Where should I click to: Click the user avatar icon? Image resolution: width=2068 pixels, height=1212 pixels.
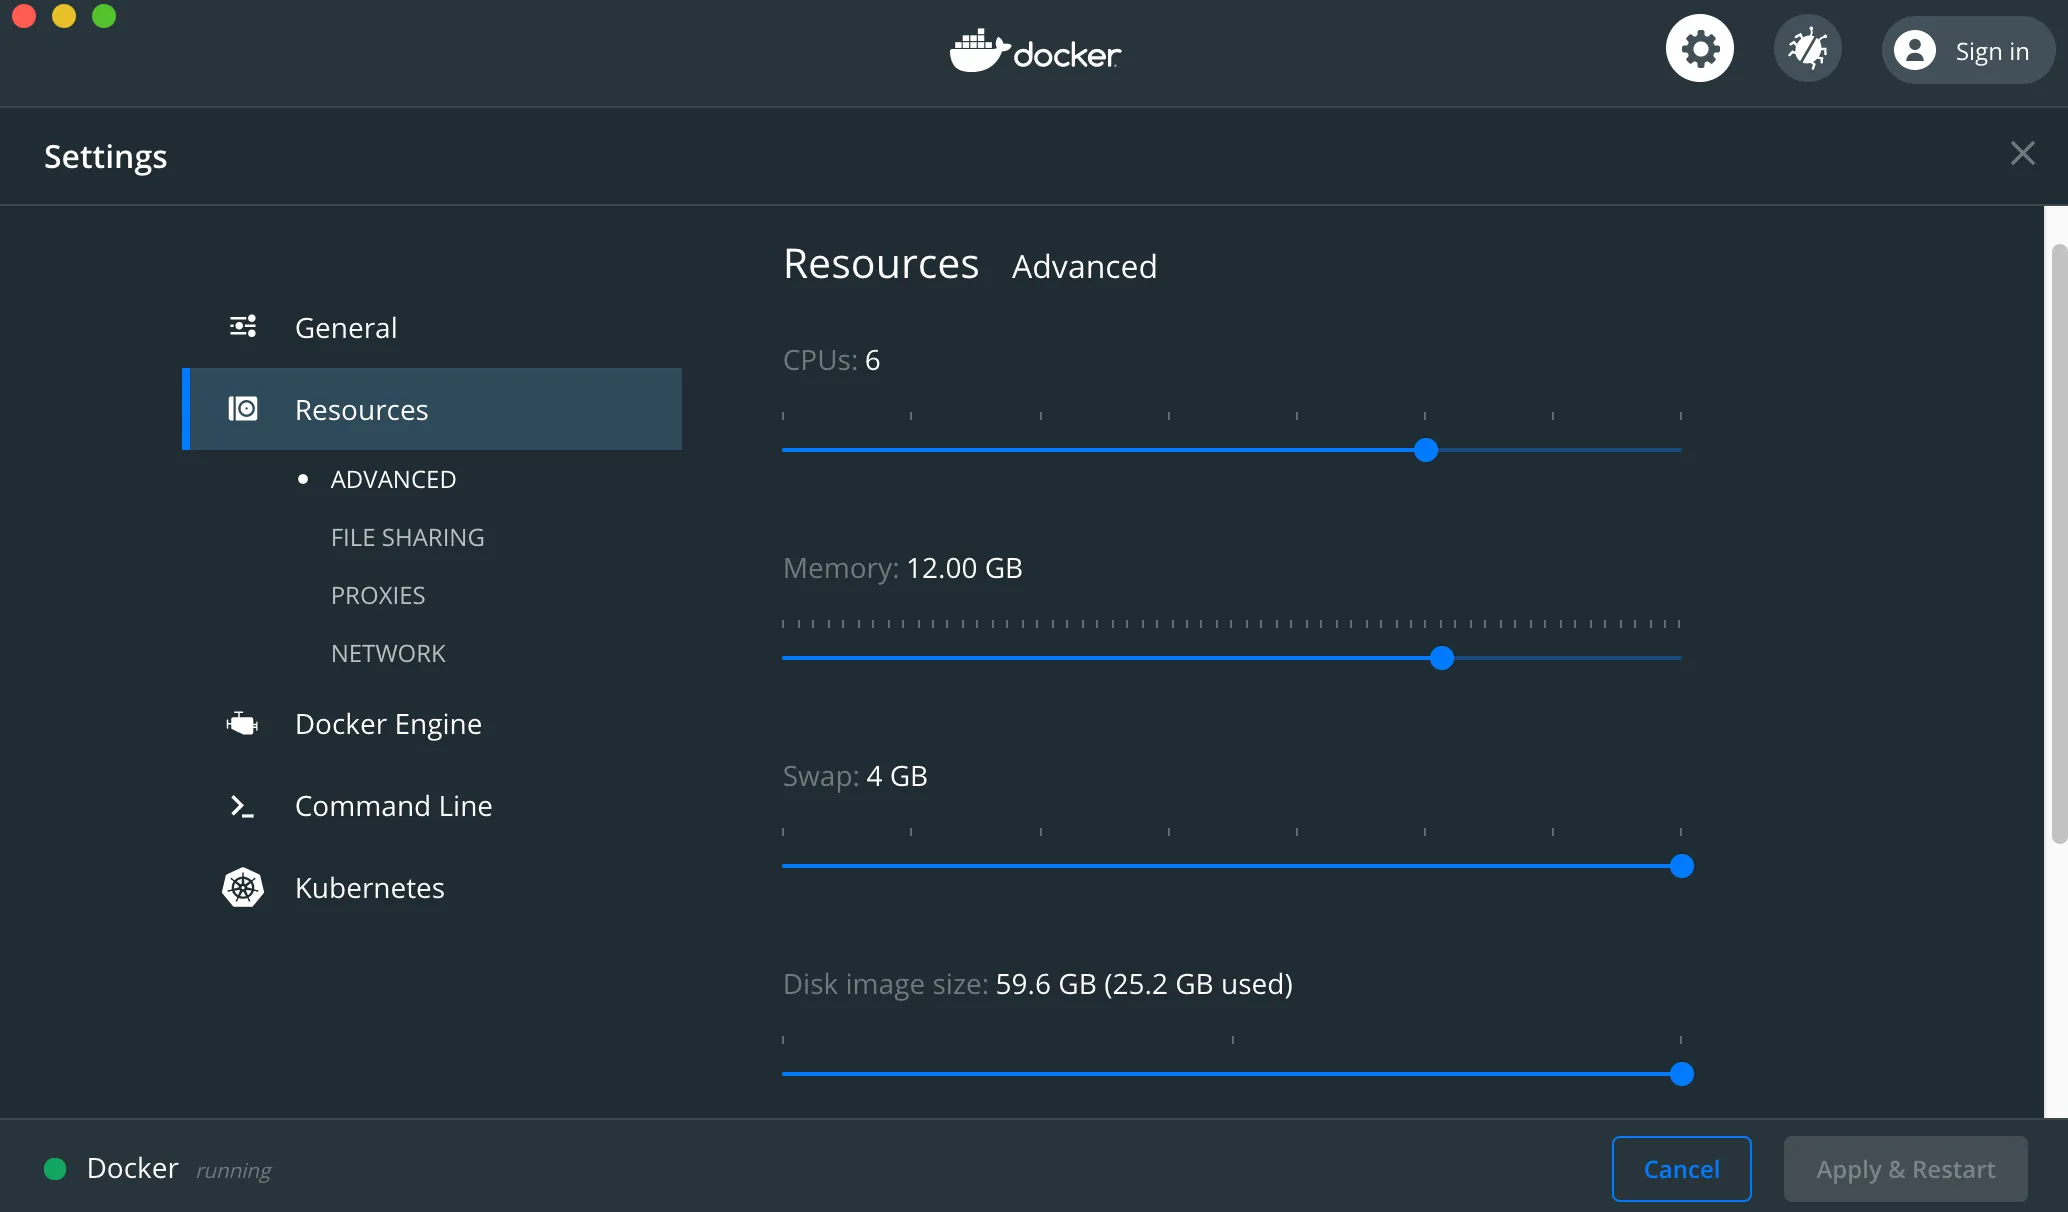pos(1914,51)
